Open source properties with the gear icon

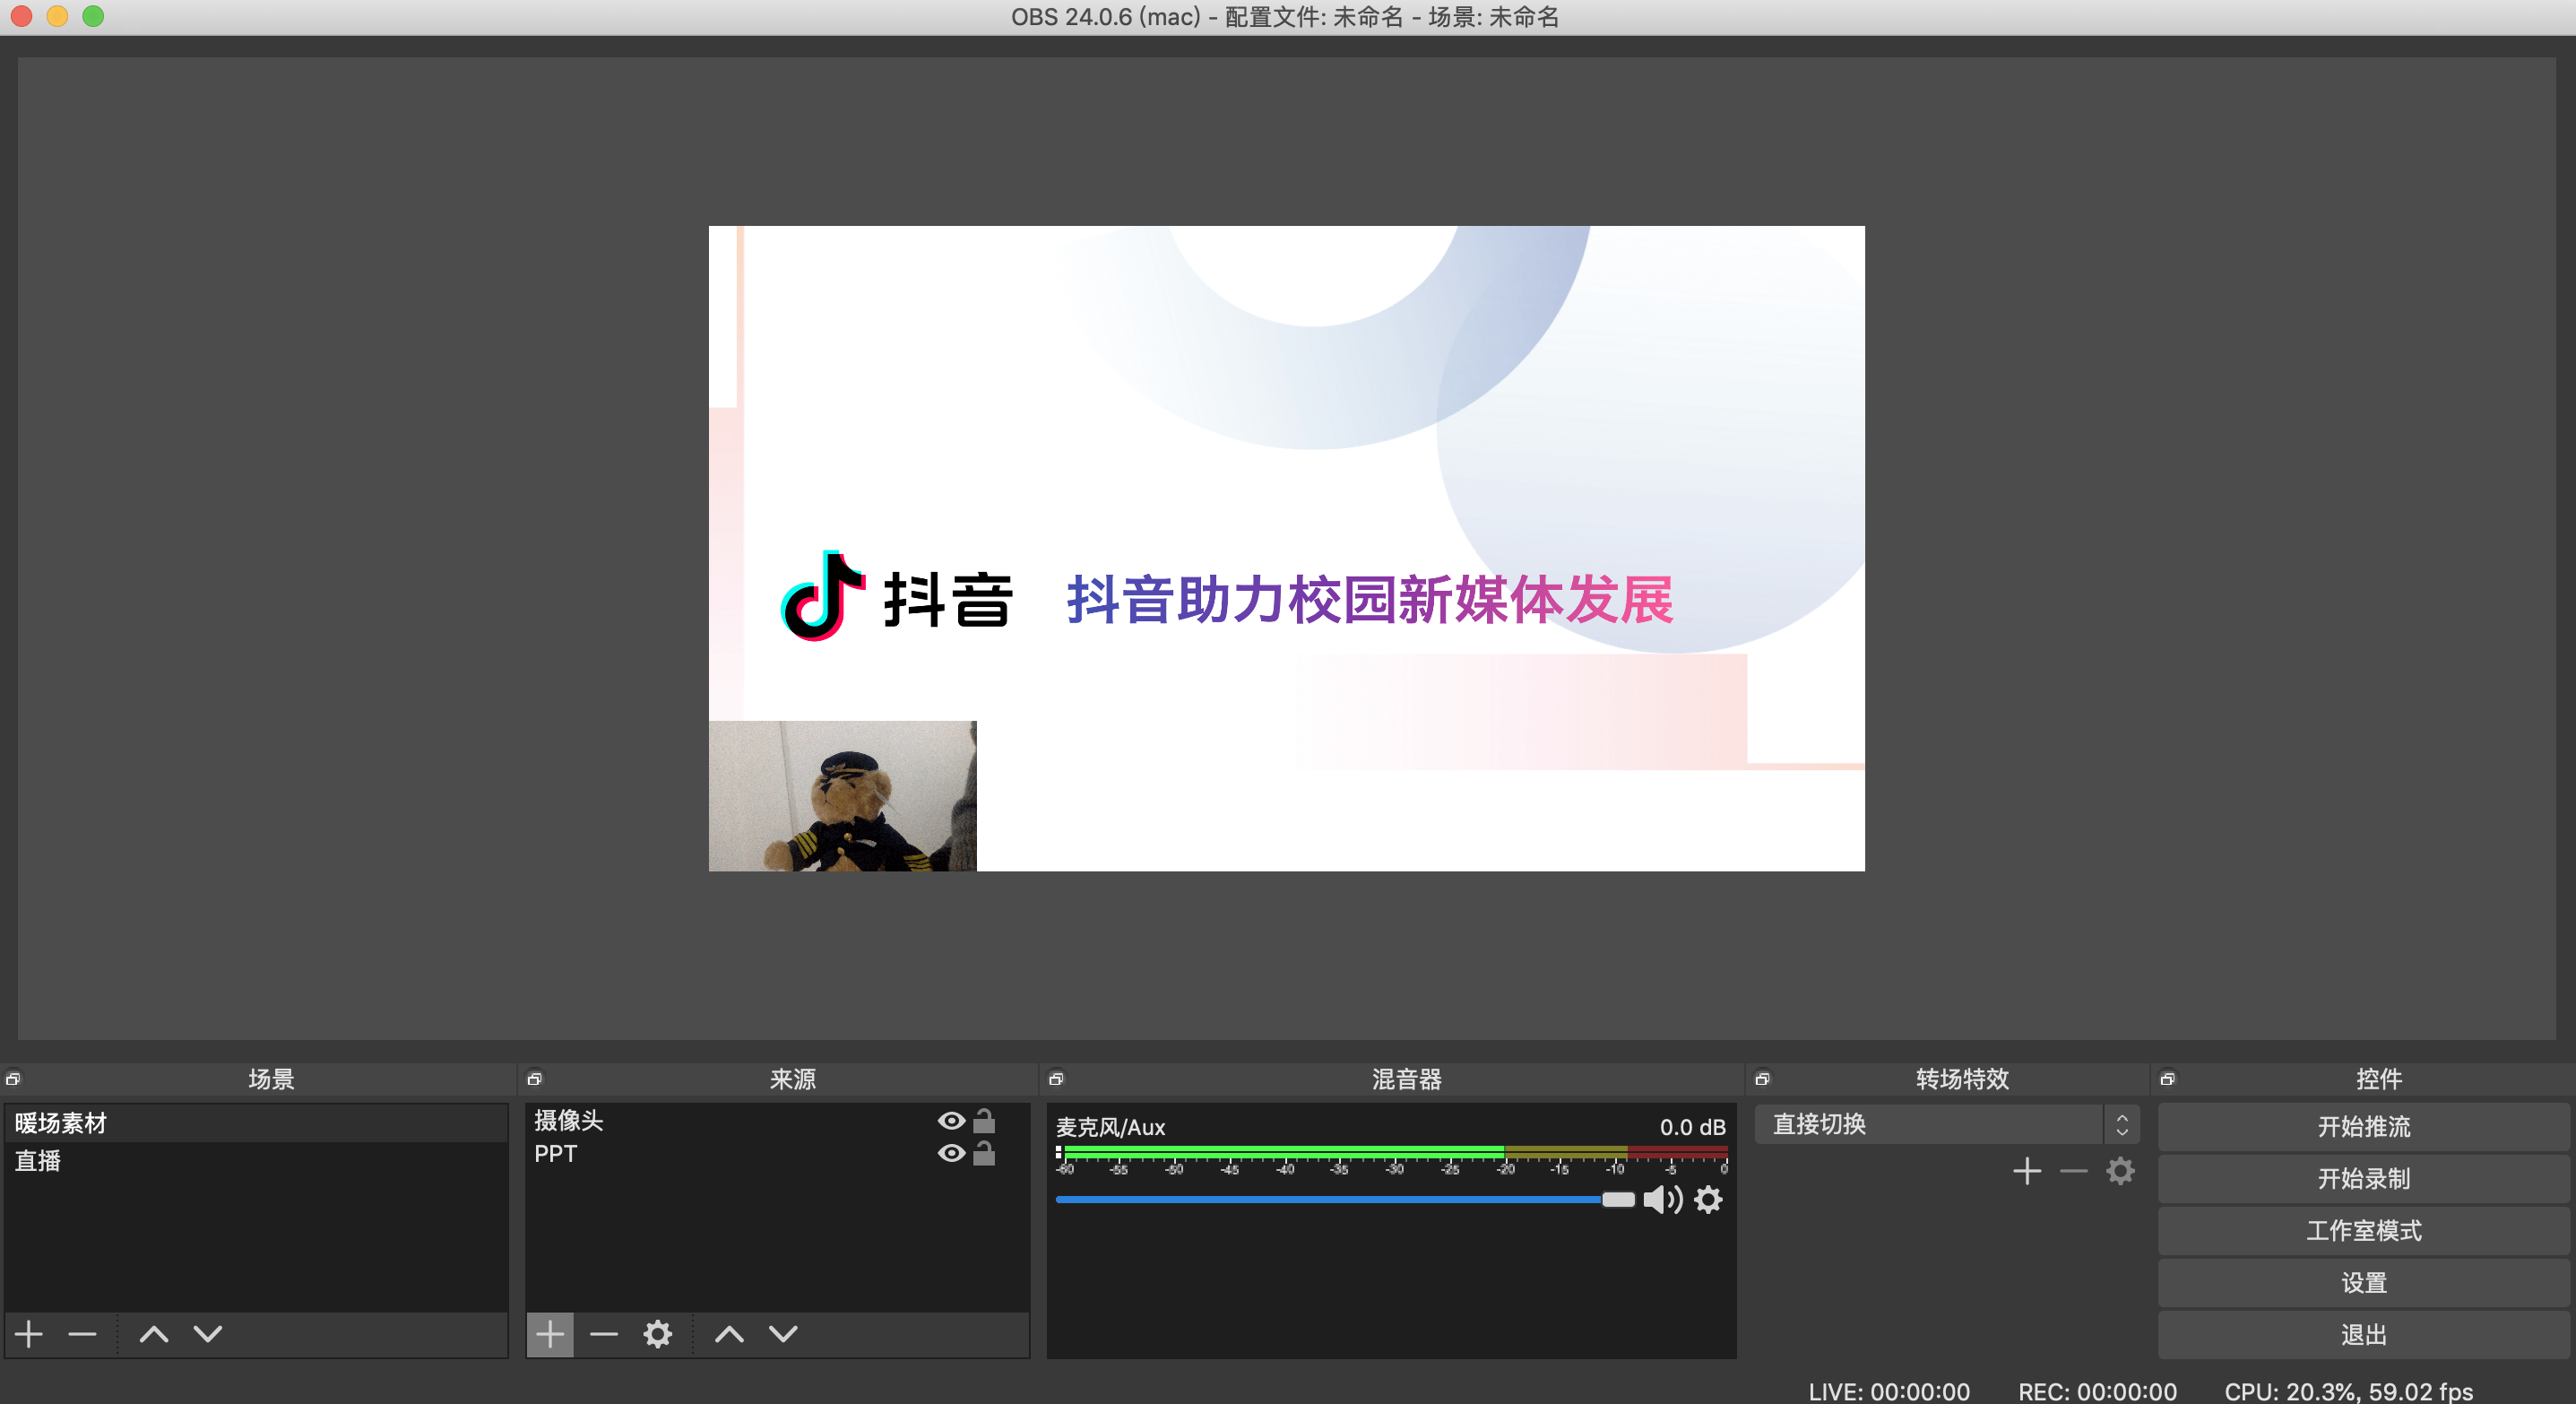pyautogui.click(x=658, y=1334)
